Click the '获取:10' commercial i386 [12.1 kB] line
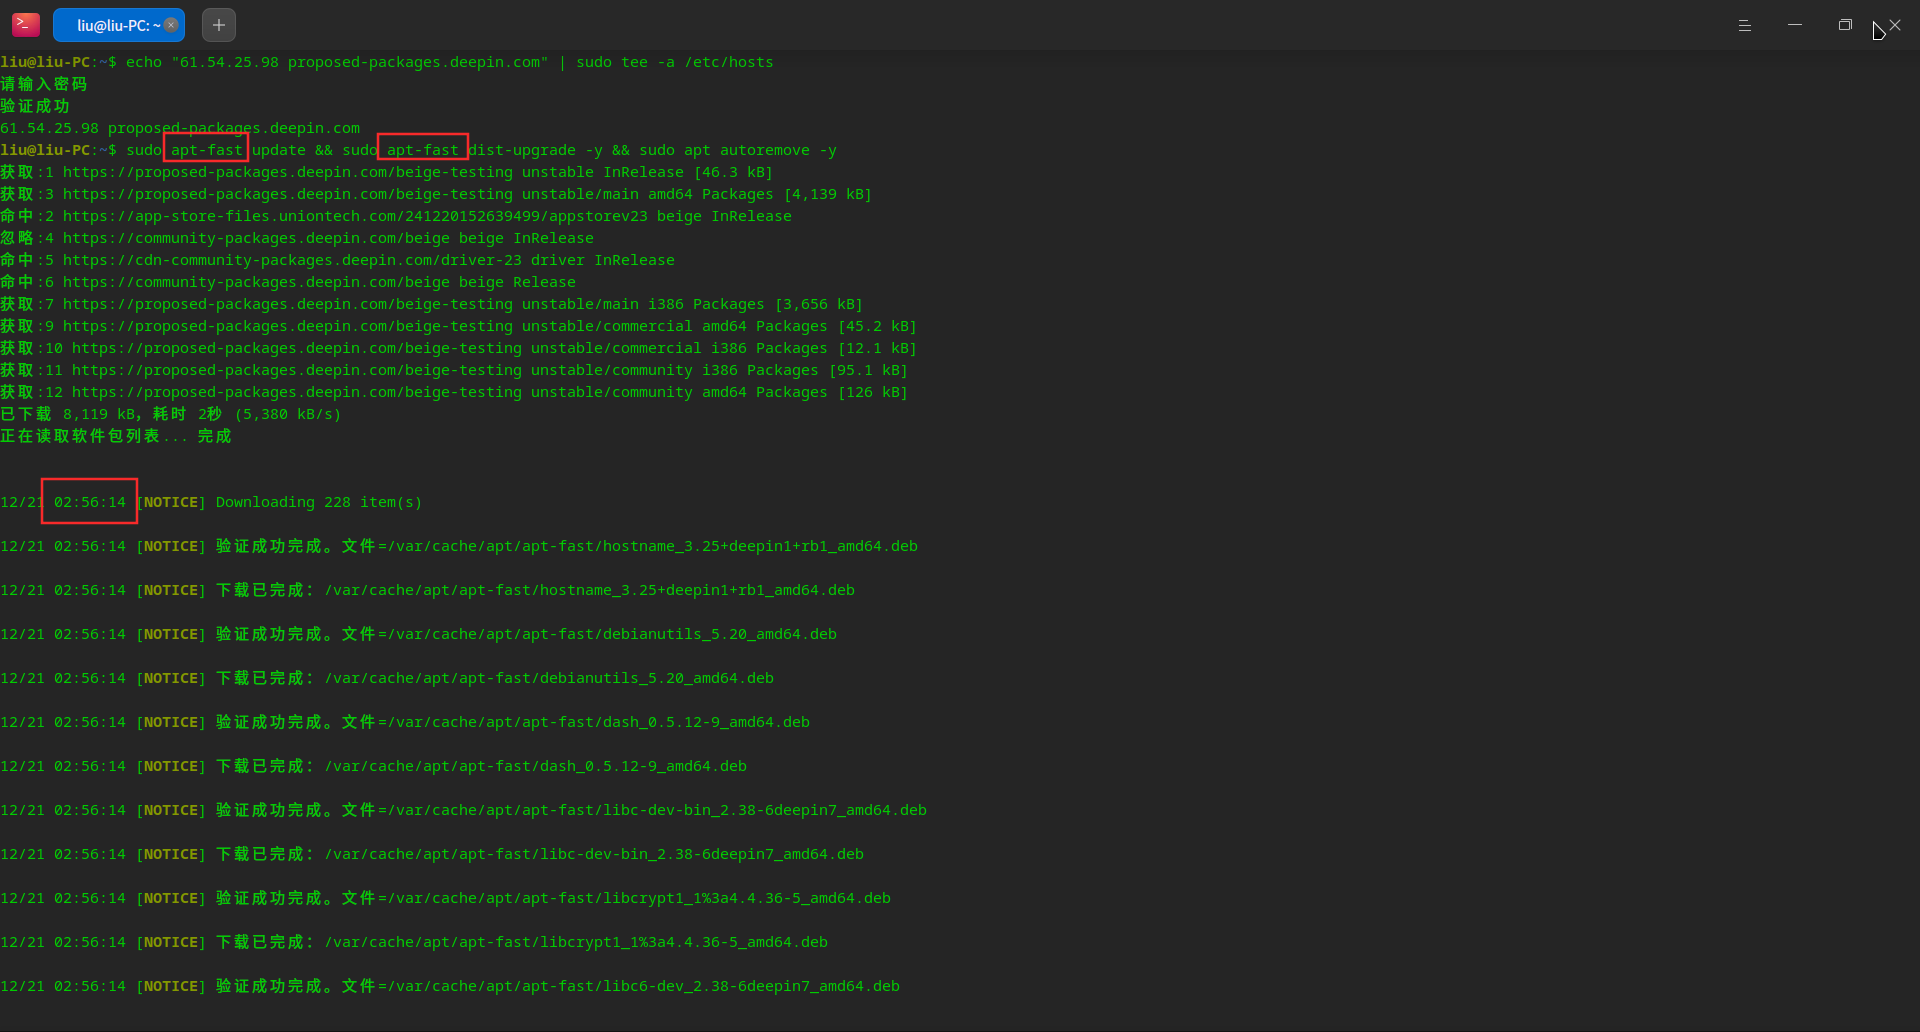Screen dimensions: 1920x1032 458,348
